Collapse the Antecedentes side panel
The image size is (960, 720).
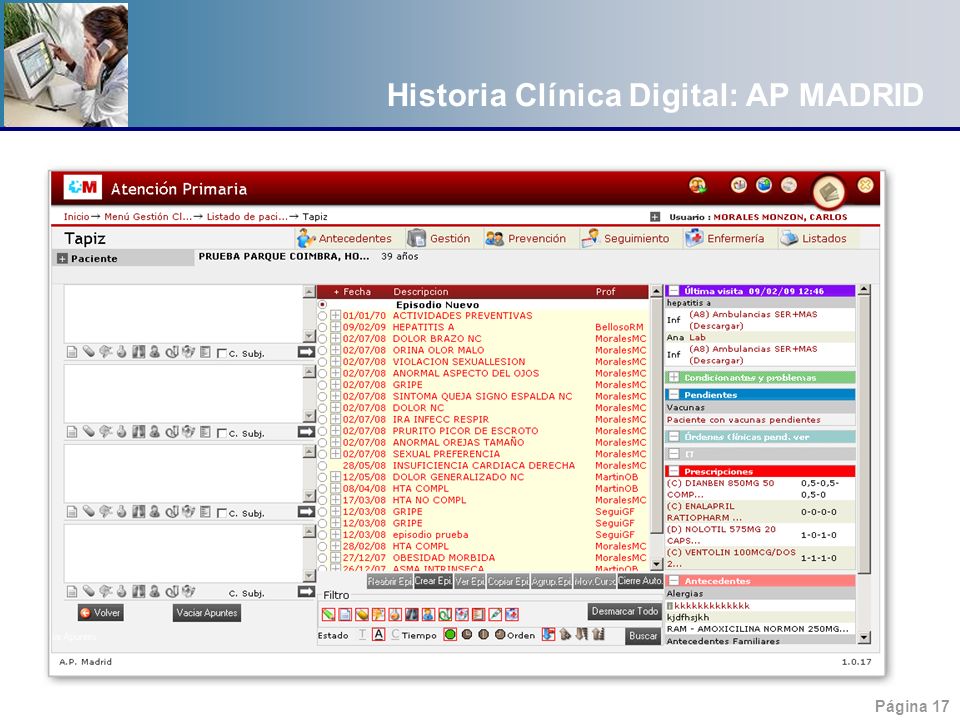674,580
